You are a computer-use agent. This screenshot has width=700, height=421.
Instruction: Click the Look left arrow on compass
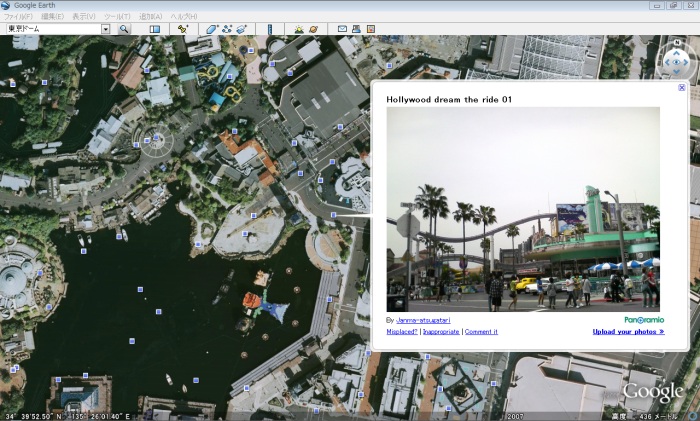pos(667,63)
